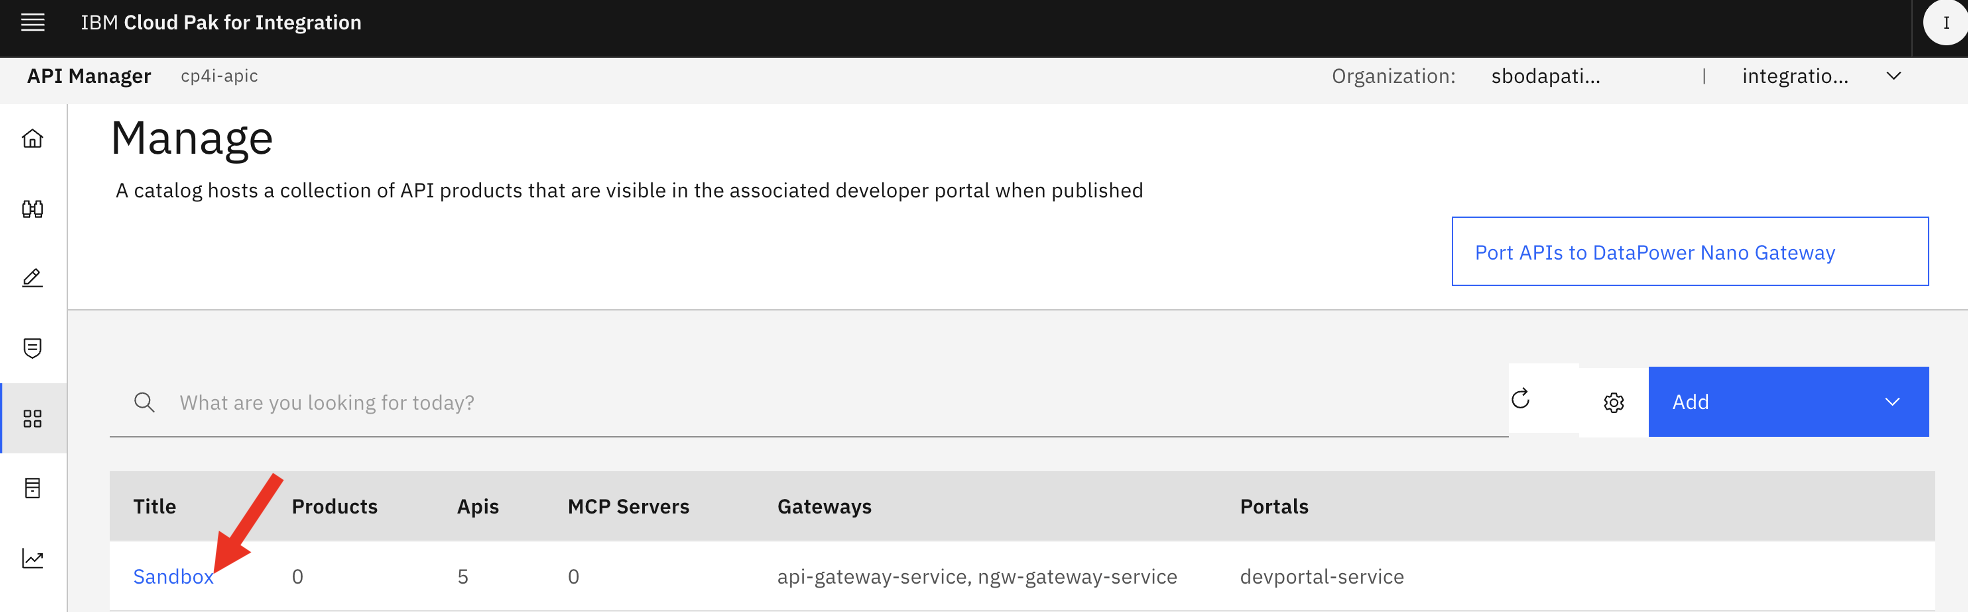This screenshot has width=1968, height=612.
Task: Click the search magnifier icon
Action: (x=145, y=402)
